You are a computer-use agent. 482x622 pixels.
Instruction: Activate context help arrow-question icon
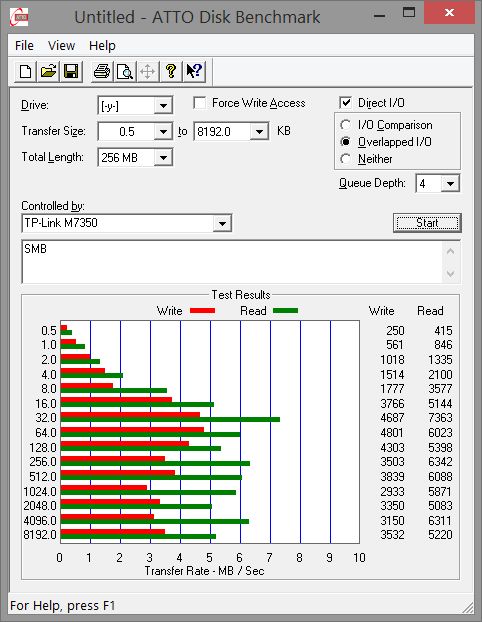(194, 72)
